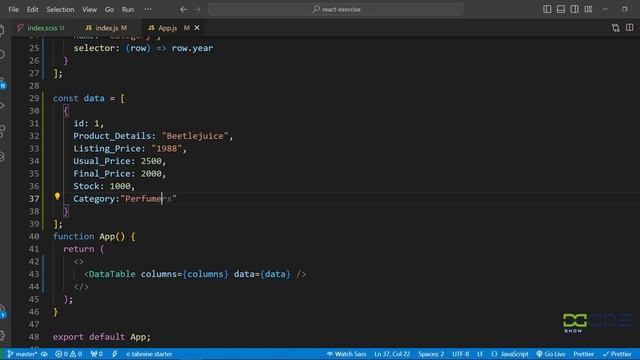Viewport: 640px width, 360px height.
Task: Click the Stock value 1000
Action: tap(120, 186)
